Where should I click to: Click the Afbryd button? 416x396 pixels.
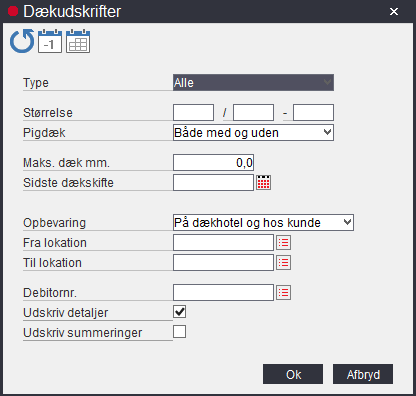pyautogui.click(x=363, y=374)
